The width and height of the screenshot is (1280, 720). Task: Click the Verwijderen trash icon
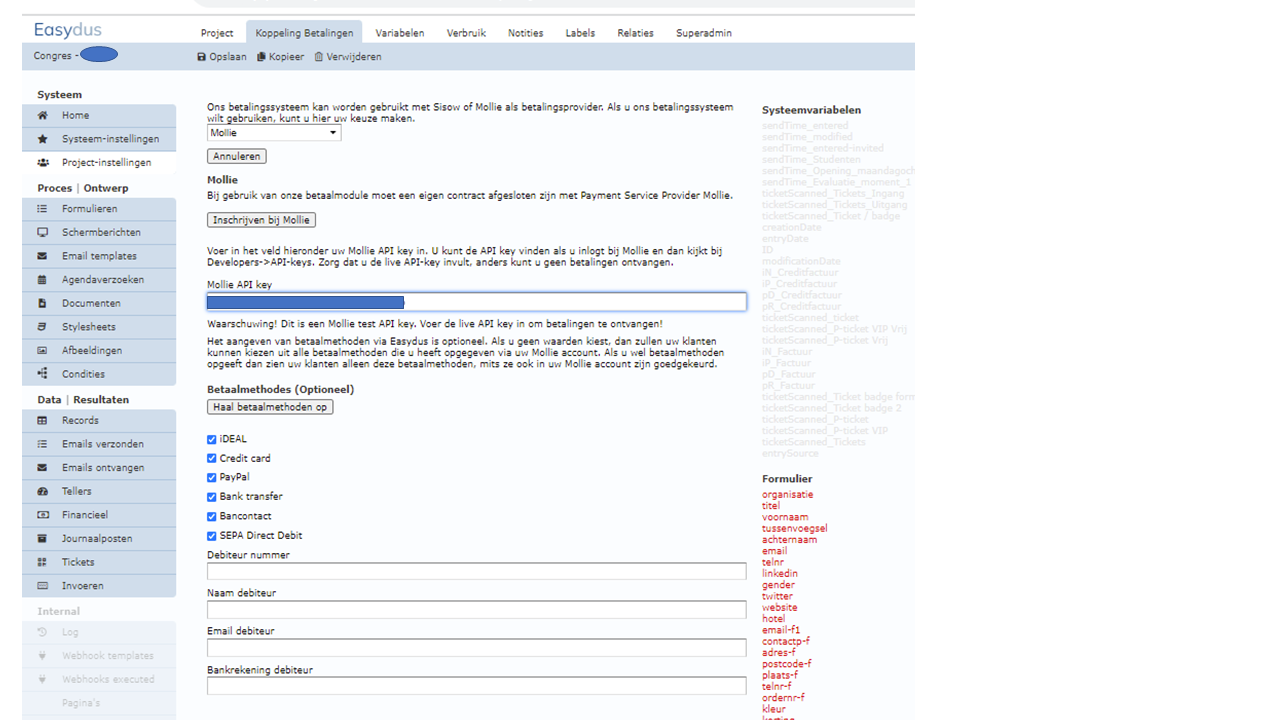[319, 57]
